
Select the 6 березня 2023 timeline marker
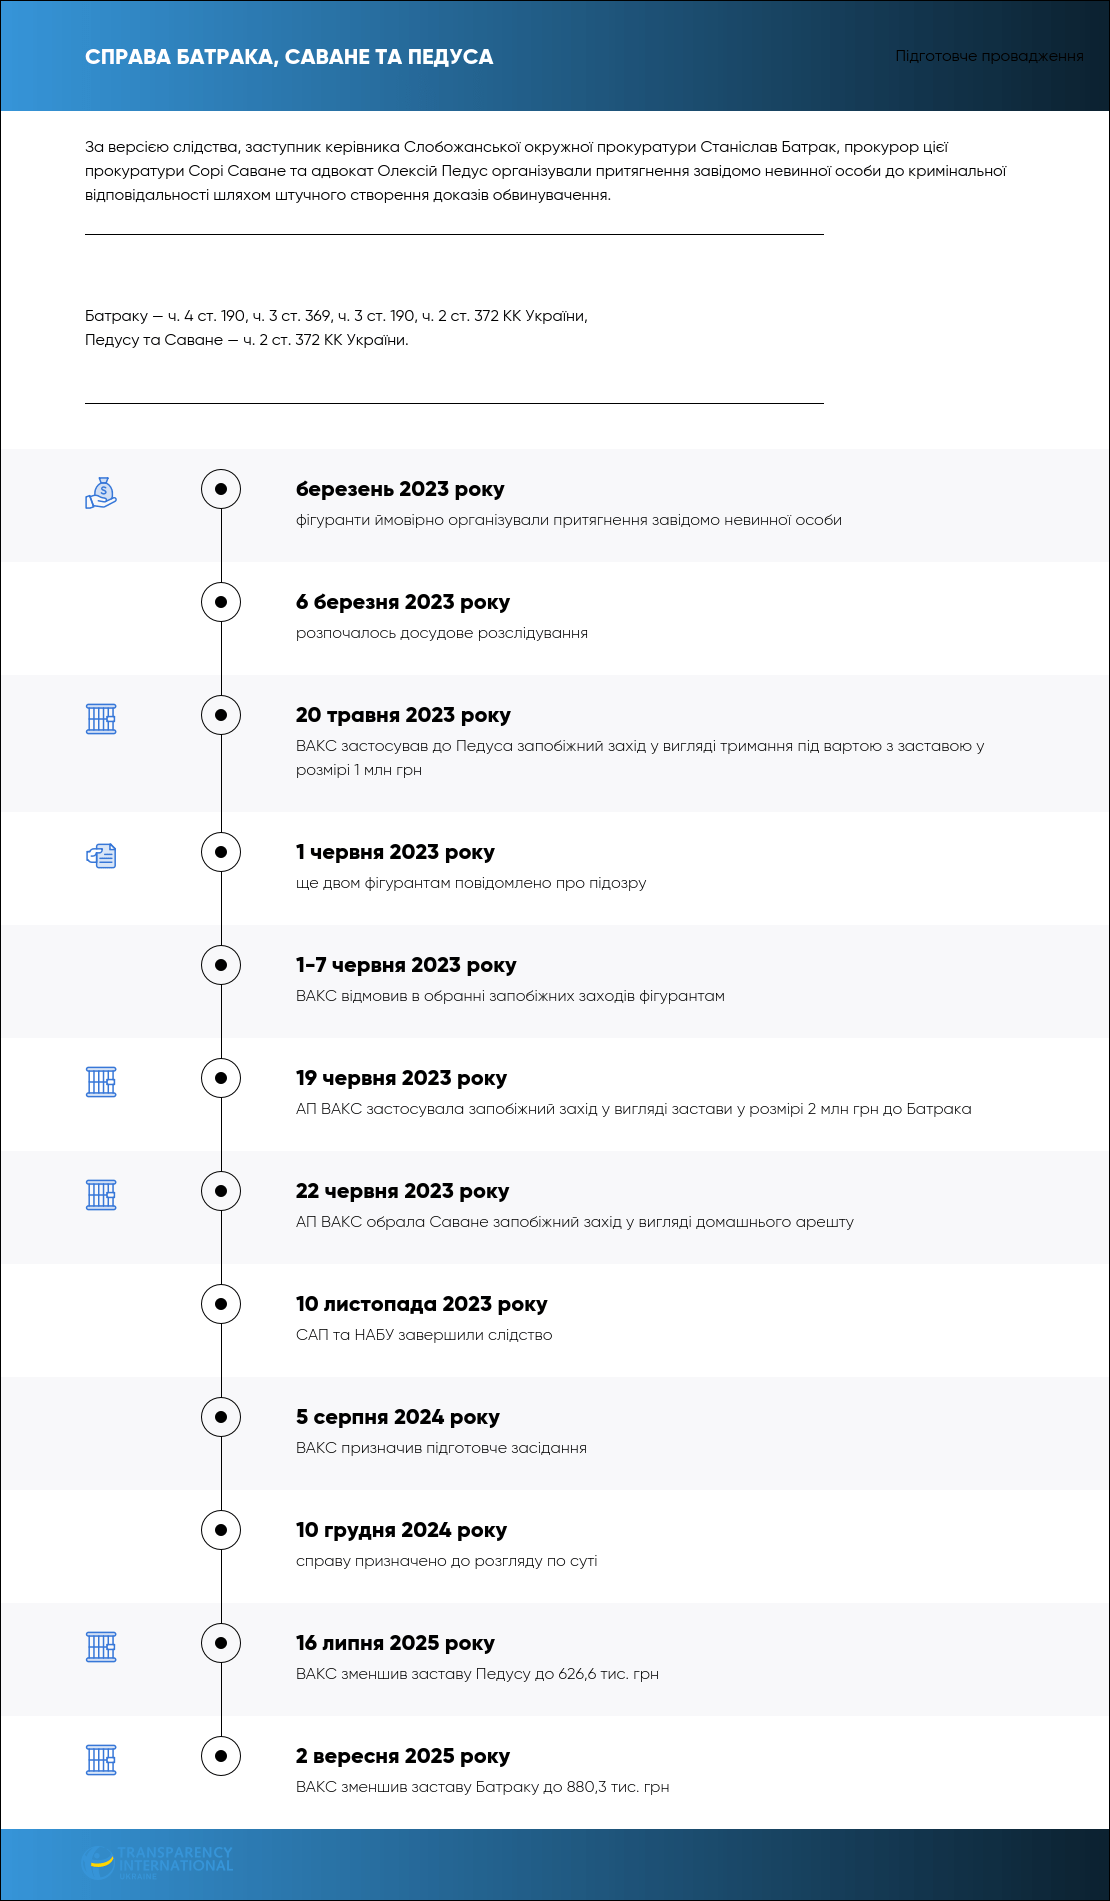(x=221, y=602)
